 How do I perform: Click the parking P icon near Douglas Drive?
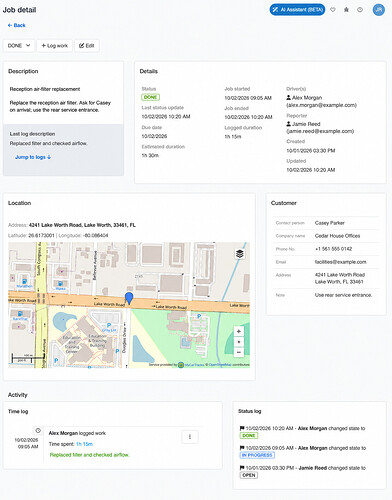[117, 351]
